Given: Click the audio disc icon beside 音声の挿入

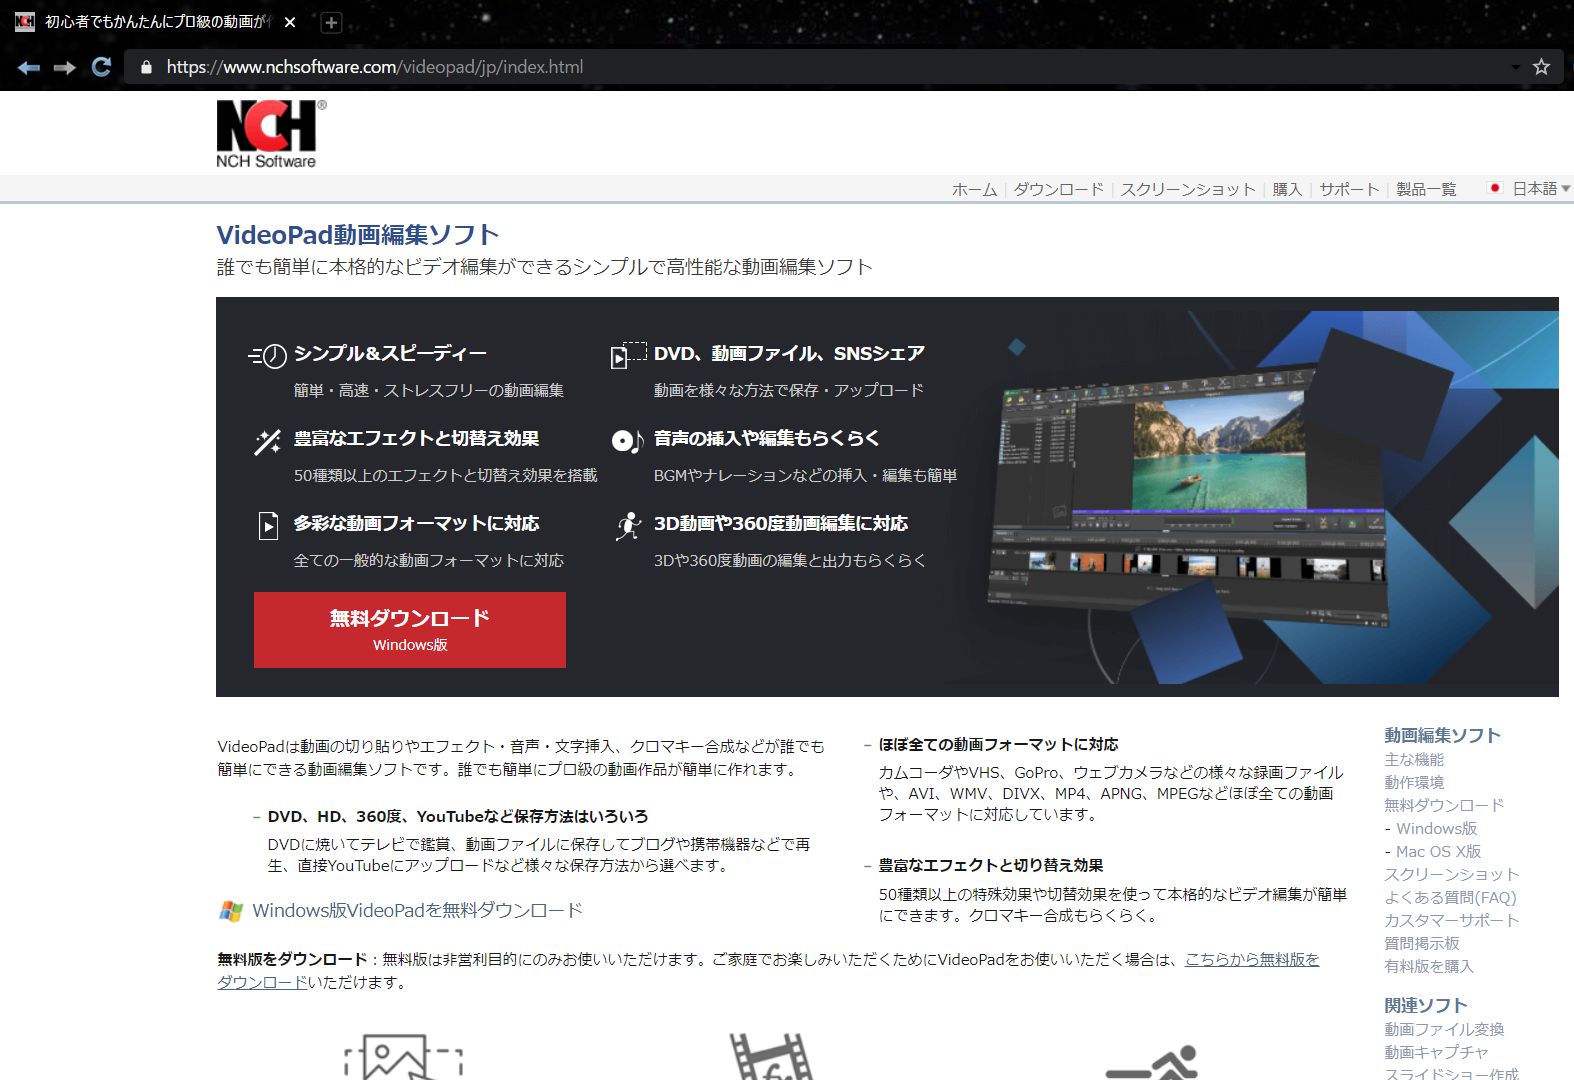Looking at the screenshot, I should [x=627, y=441].
